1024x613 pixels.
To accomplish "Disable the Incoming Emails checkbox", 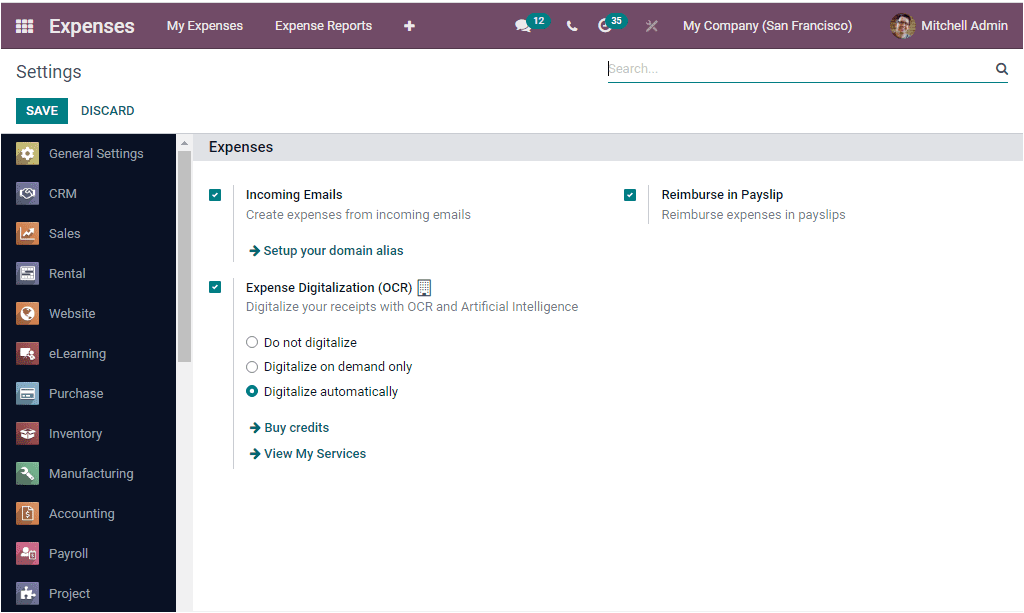I will coord(215,195).
